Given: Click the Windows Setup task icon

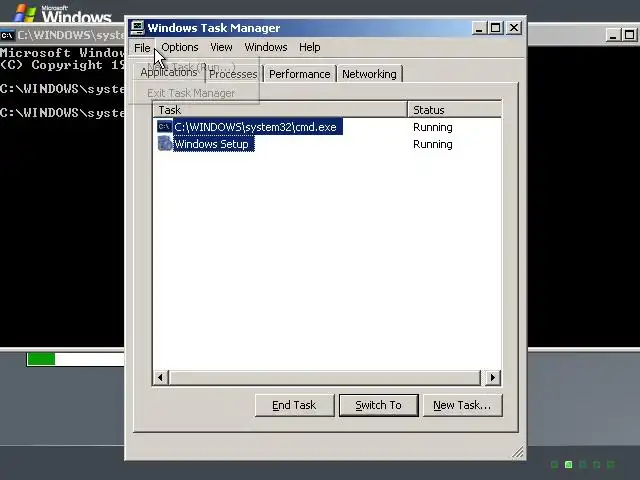Looking at the screenshot, I should 164,144.
